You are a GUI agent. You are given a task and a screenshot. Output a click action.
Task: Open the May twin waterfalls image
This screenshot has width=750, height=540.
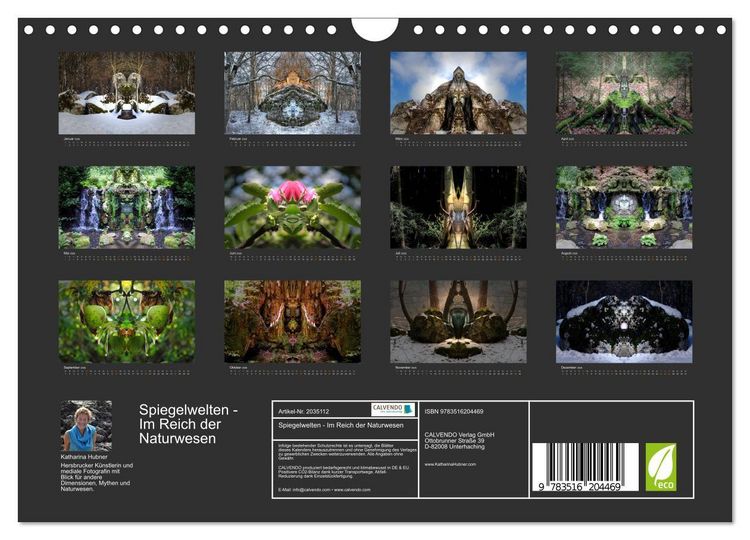coord(127,207)
